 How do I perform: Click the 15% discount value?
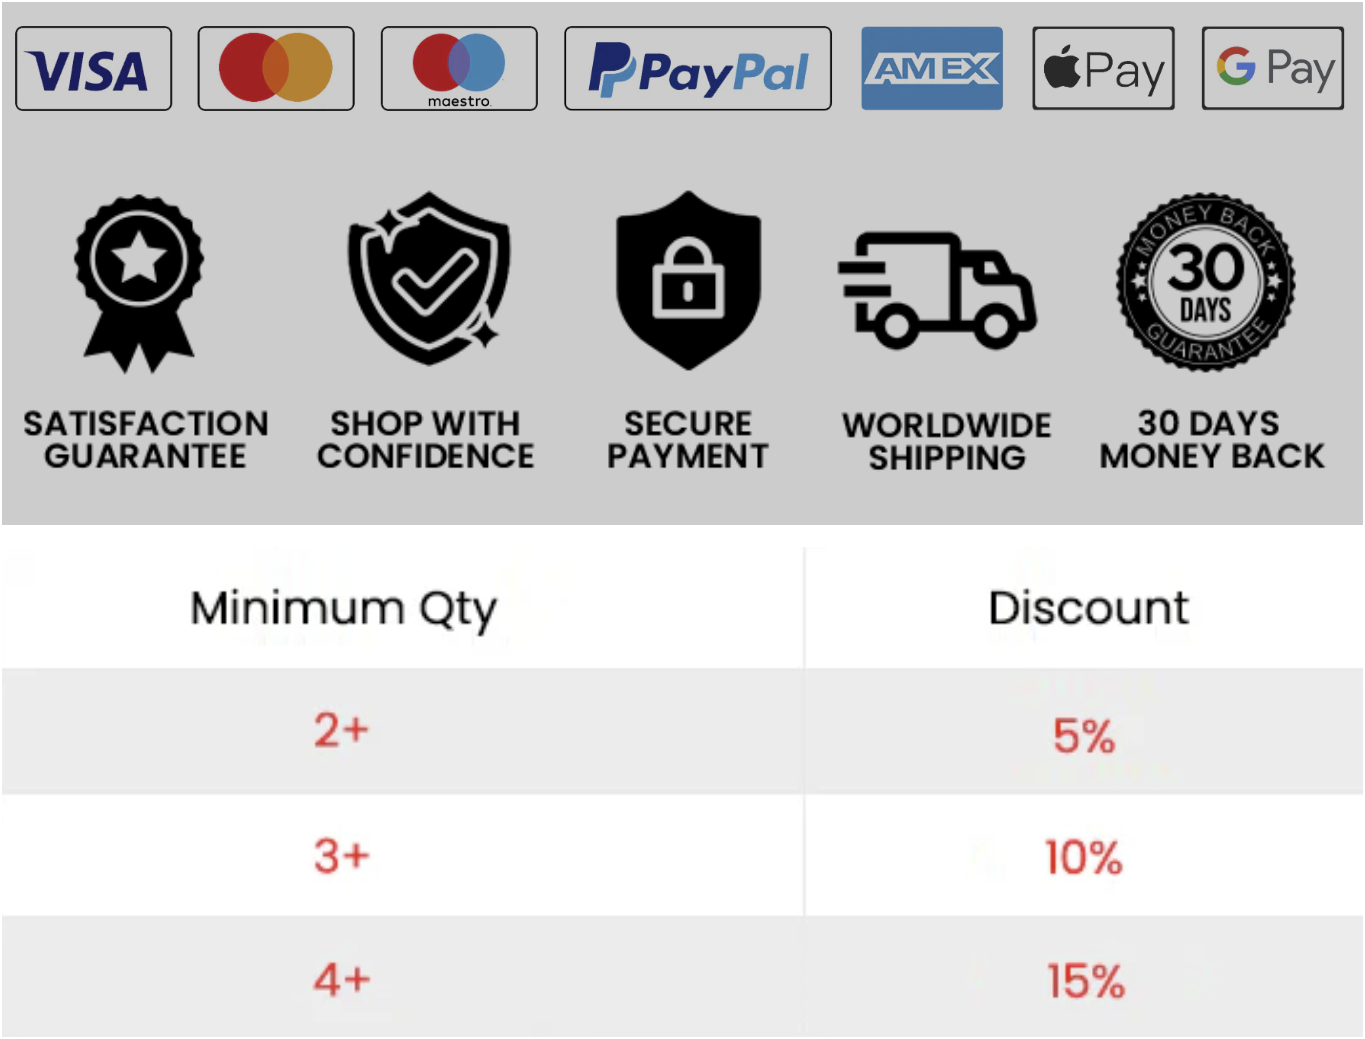pos(1086,981)
